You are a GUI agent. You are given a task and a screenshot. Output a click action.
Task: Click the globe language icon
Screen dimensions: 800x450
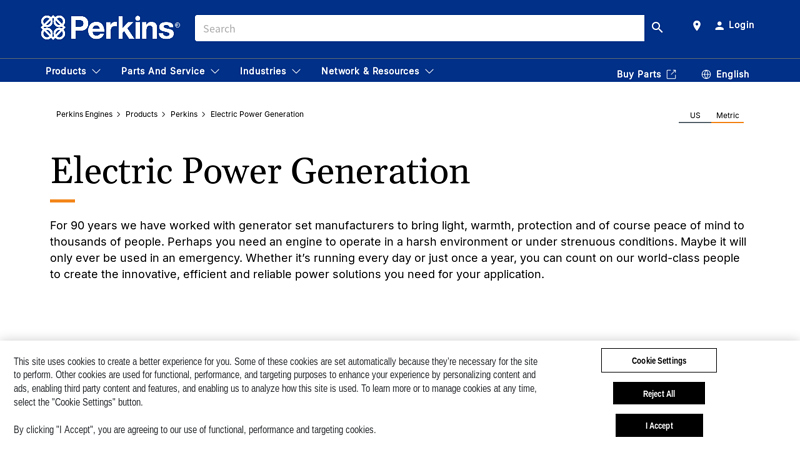point(706,74)
